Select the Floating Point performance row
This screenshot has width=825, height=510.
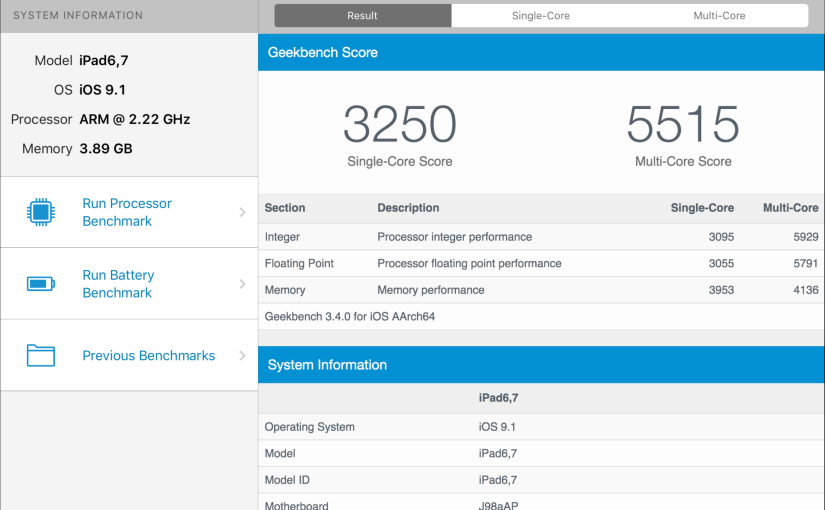tap(541, 263)
